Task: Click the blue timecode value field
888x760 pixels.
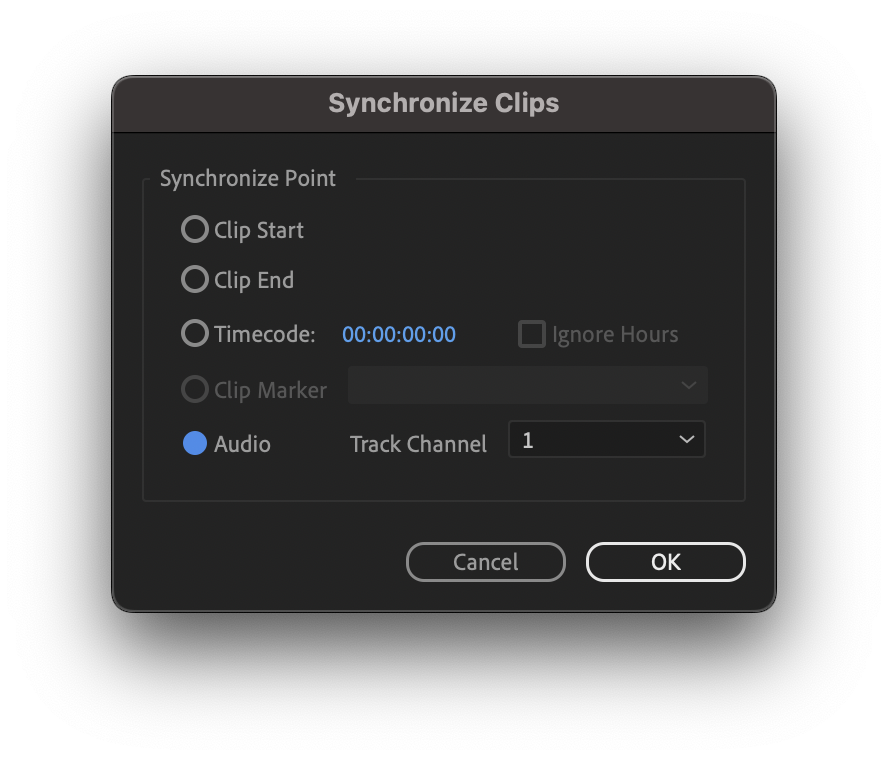Action: click(x=398, y=334)
